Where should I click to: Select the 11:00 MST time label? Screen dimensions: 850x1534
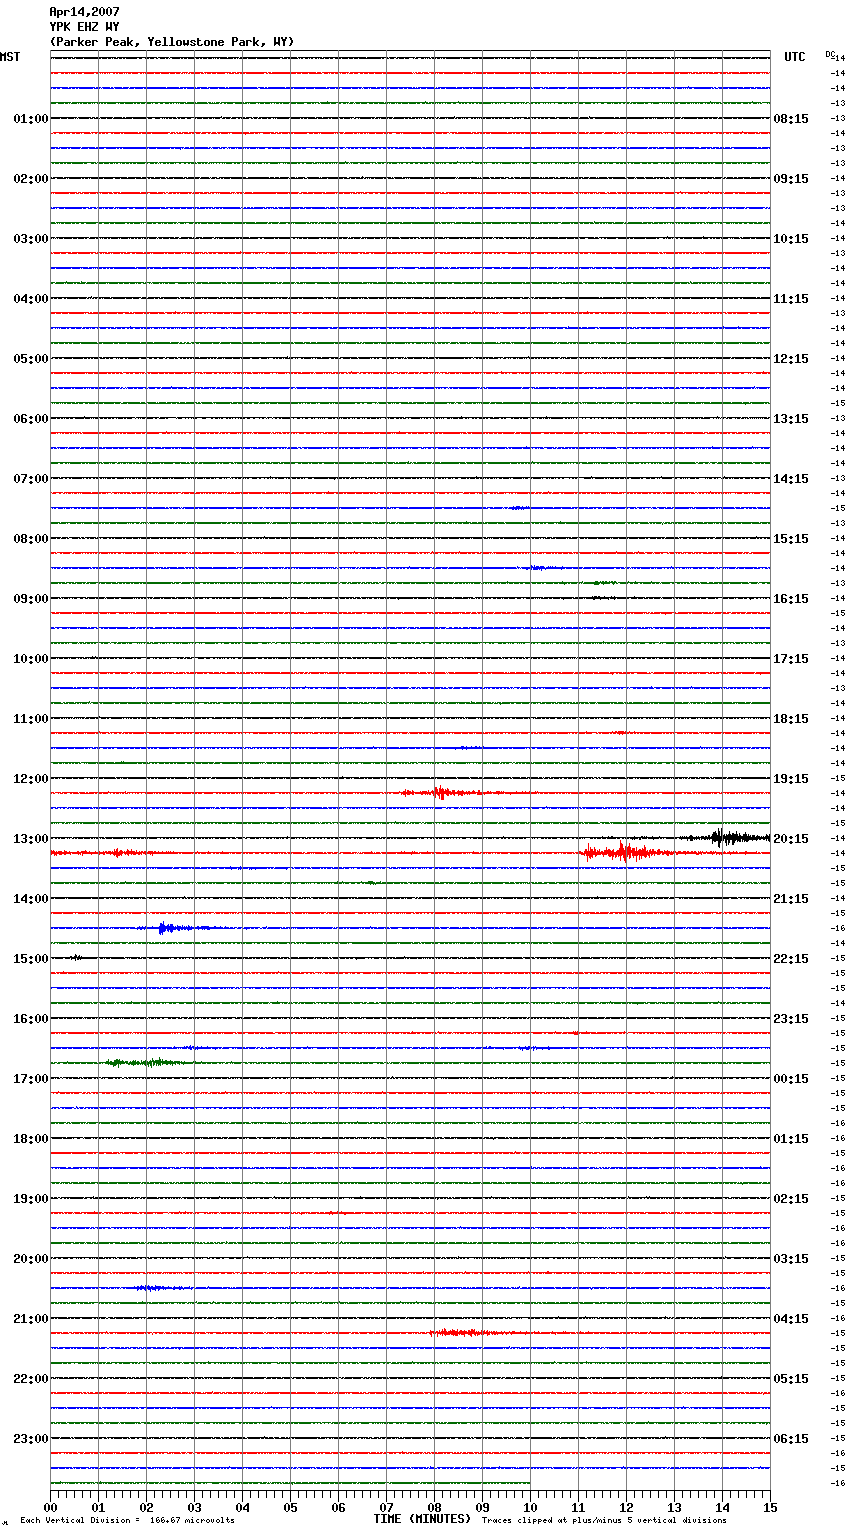(x=30, y=719)
